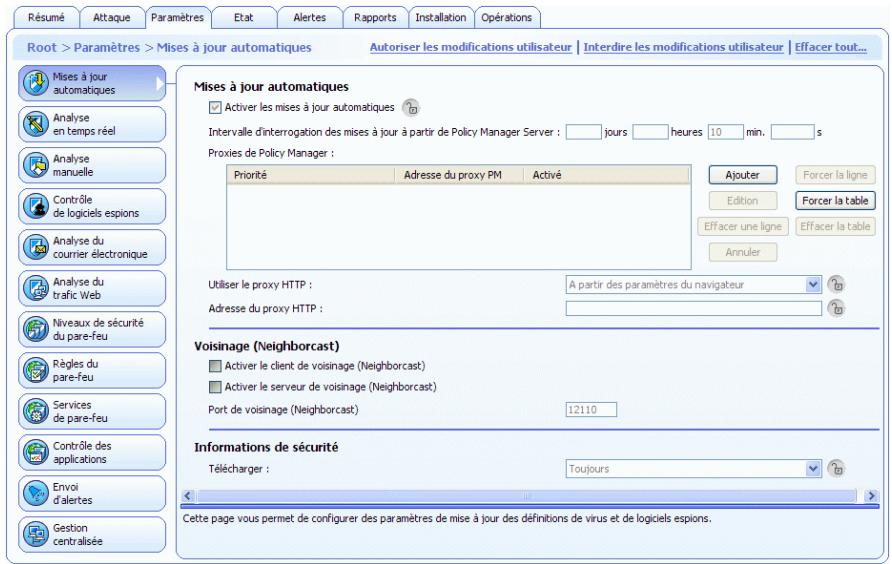Switch to the Opérations tab

[x=506, y=18]
